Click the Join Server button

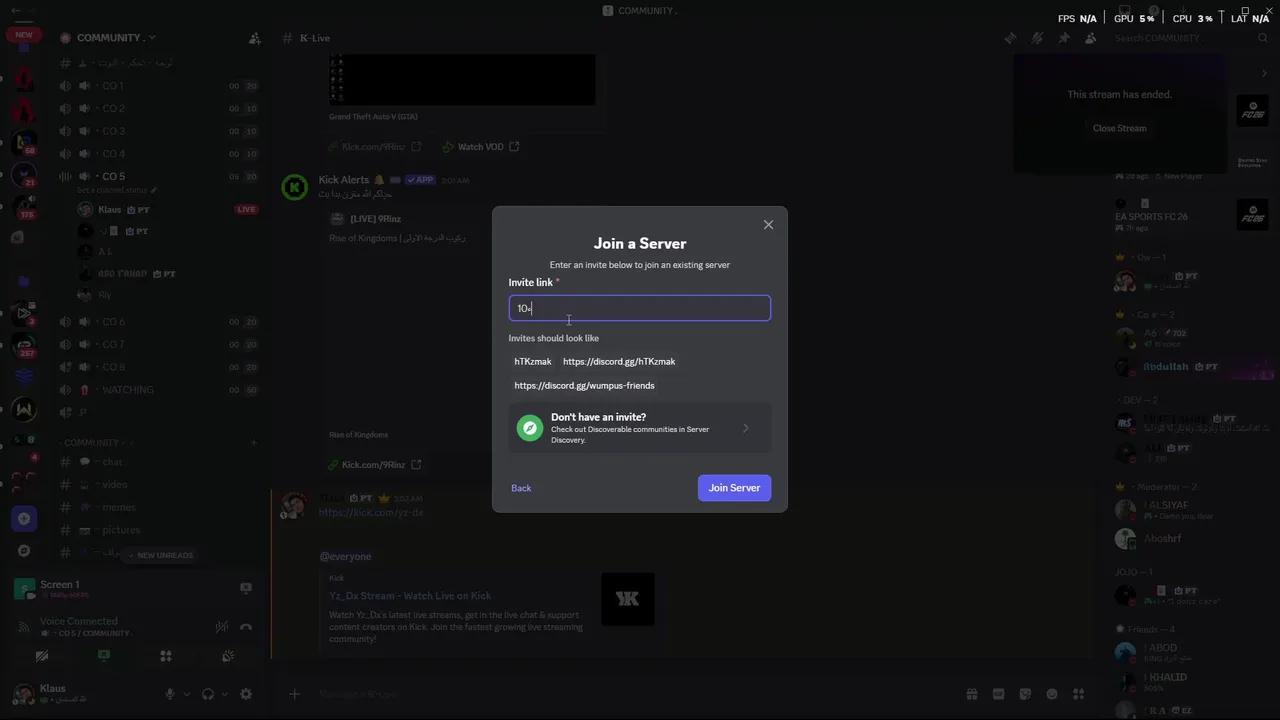(734, 488)
